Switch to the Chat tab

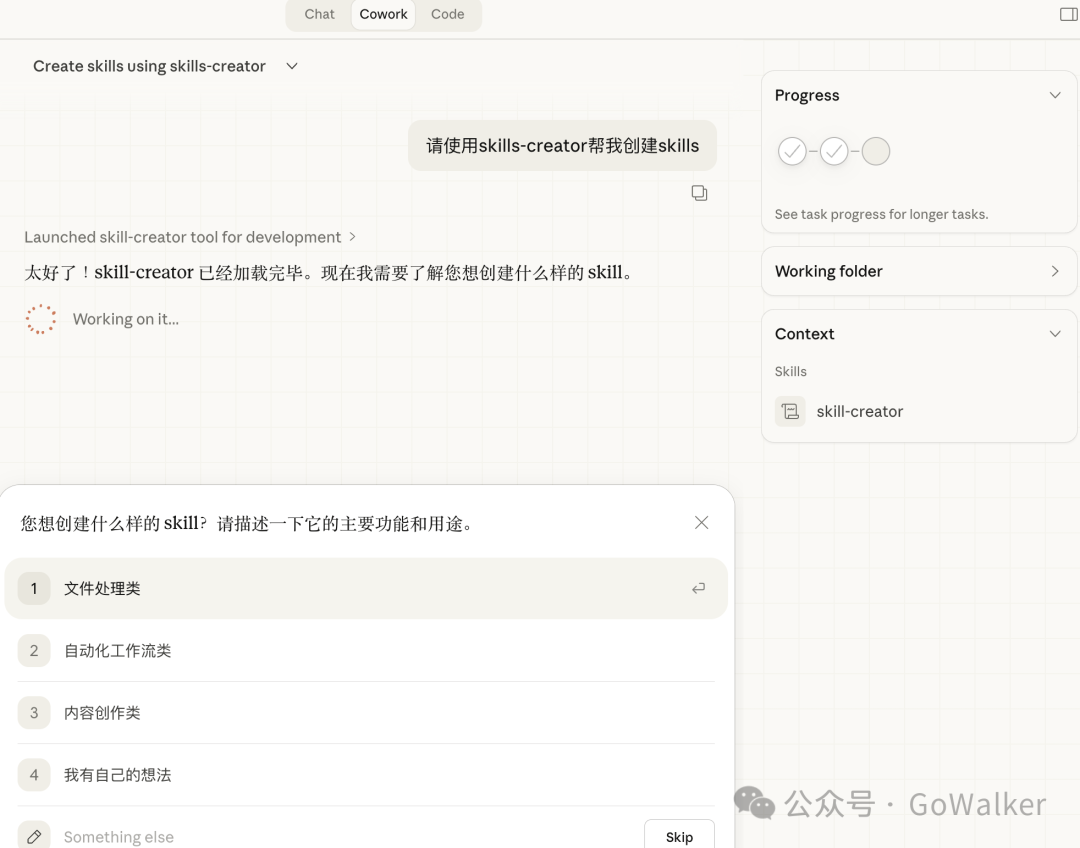pos(319,14)
